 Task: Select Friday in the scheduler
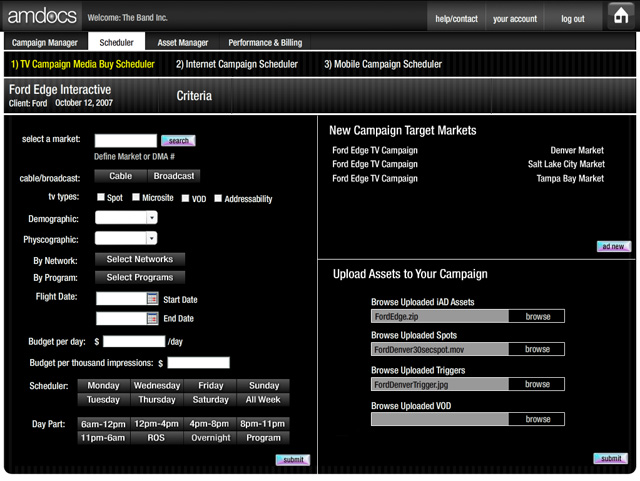[x=211, y=385]
